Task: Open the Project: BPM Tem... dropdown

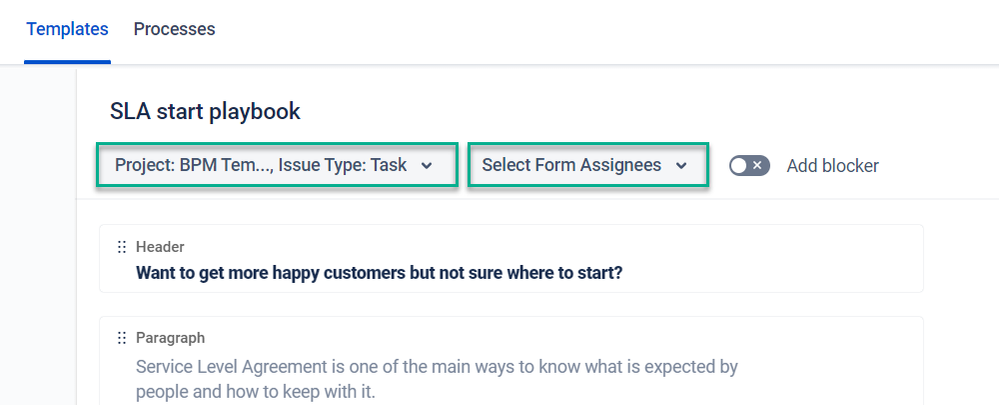Action: [276, 165]
